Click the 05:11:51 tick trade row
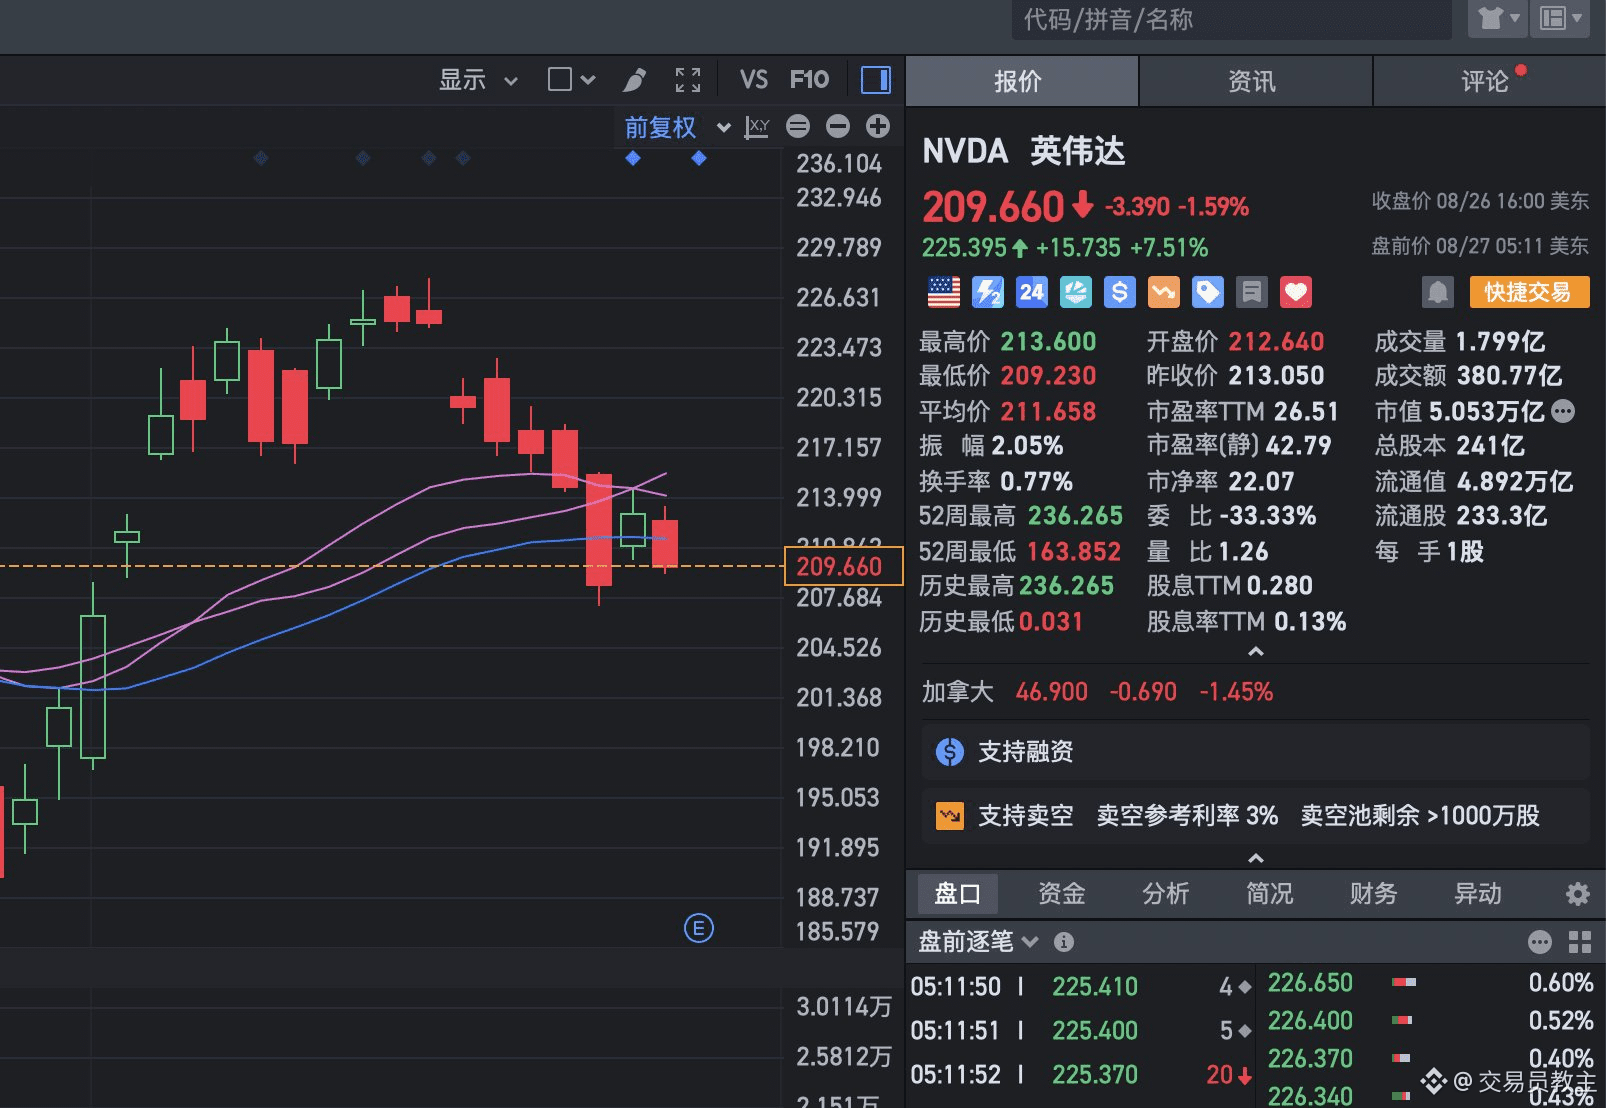1606x1108 pixels. click(1081, 1031)
